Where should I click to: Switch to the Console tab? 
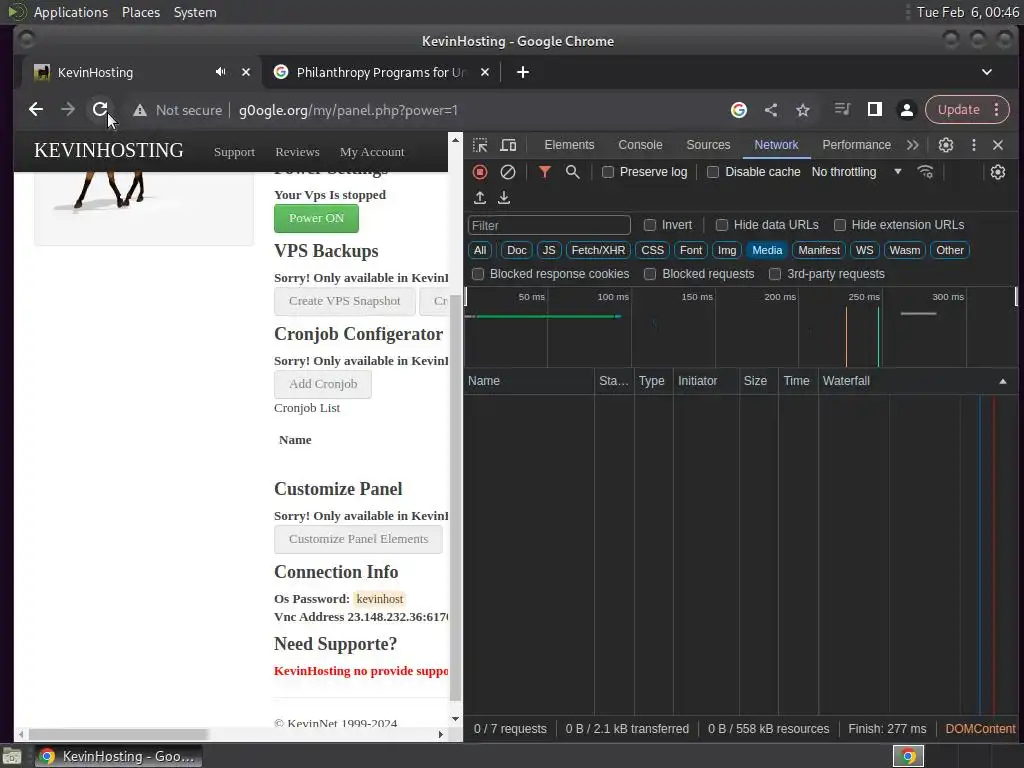coord(640,145)
